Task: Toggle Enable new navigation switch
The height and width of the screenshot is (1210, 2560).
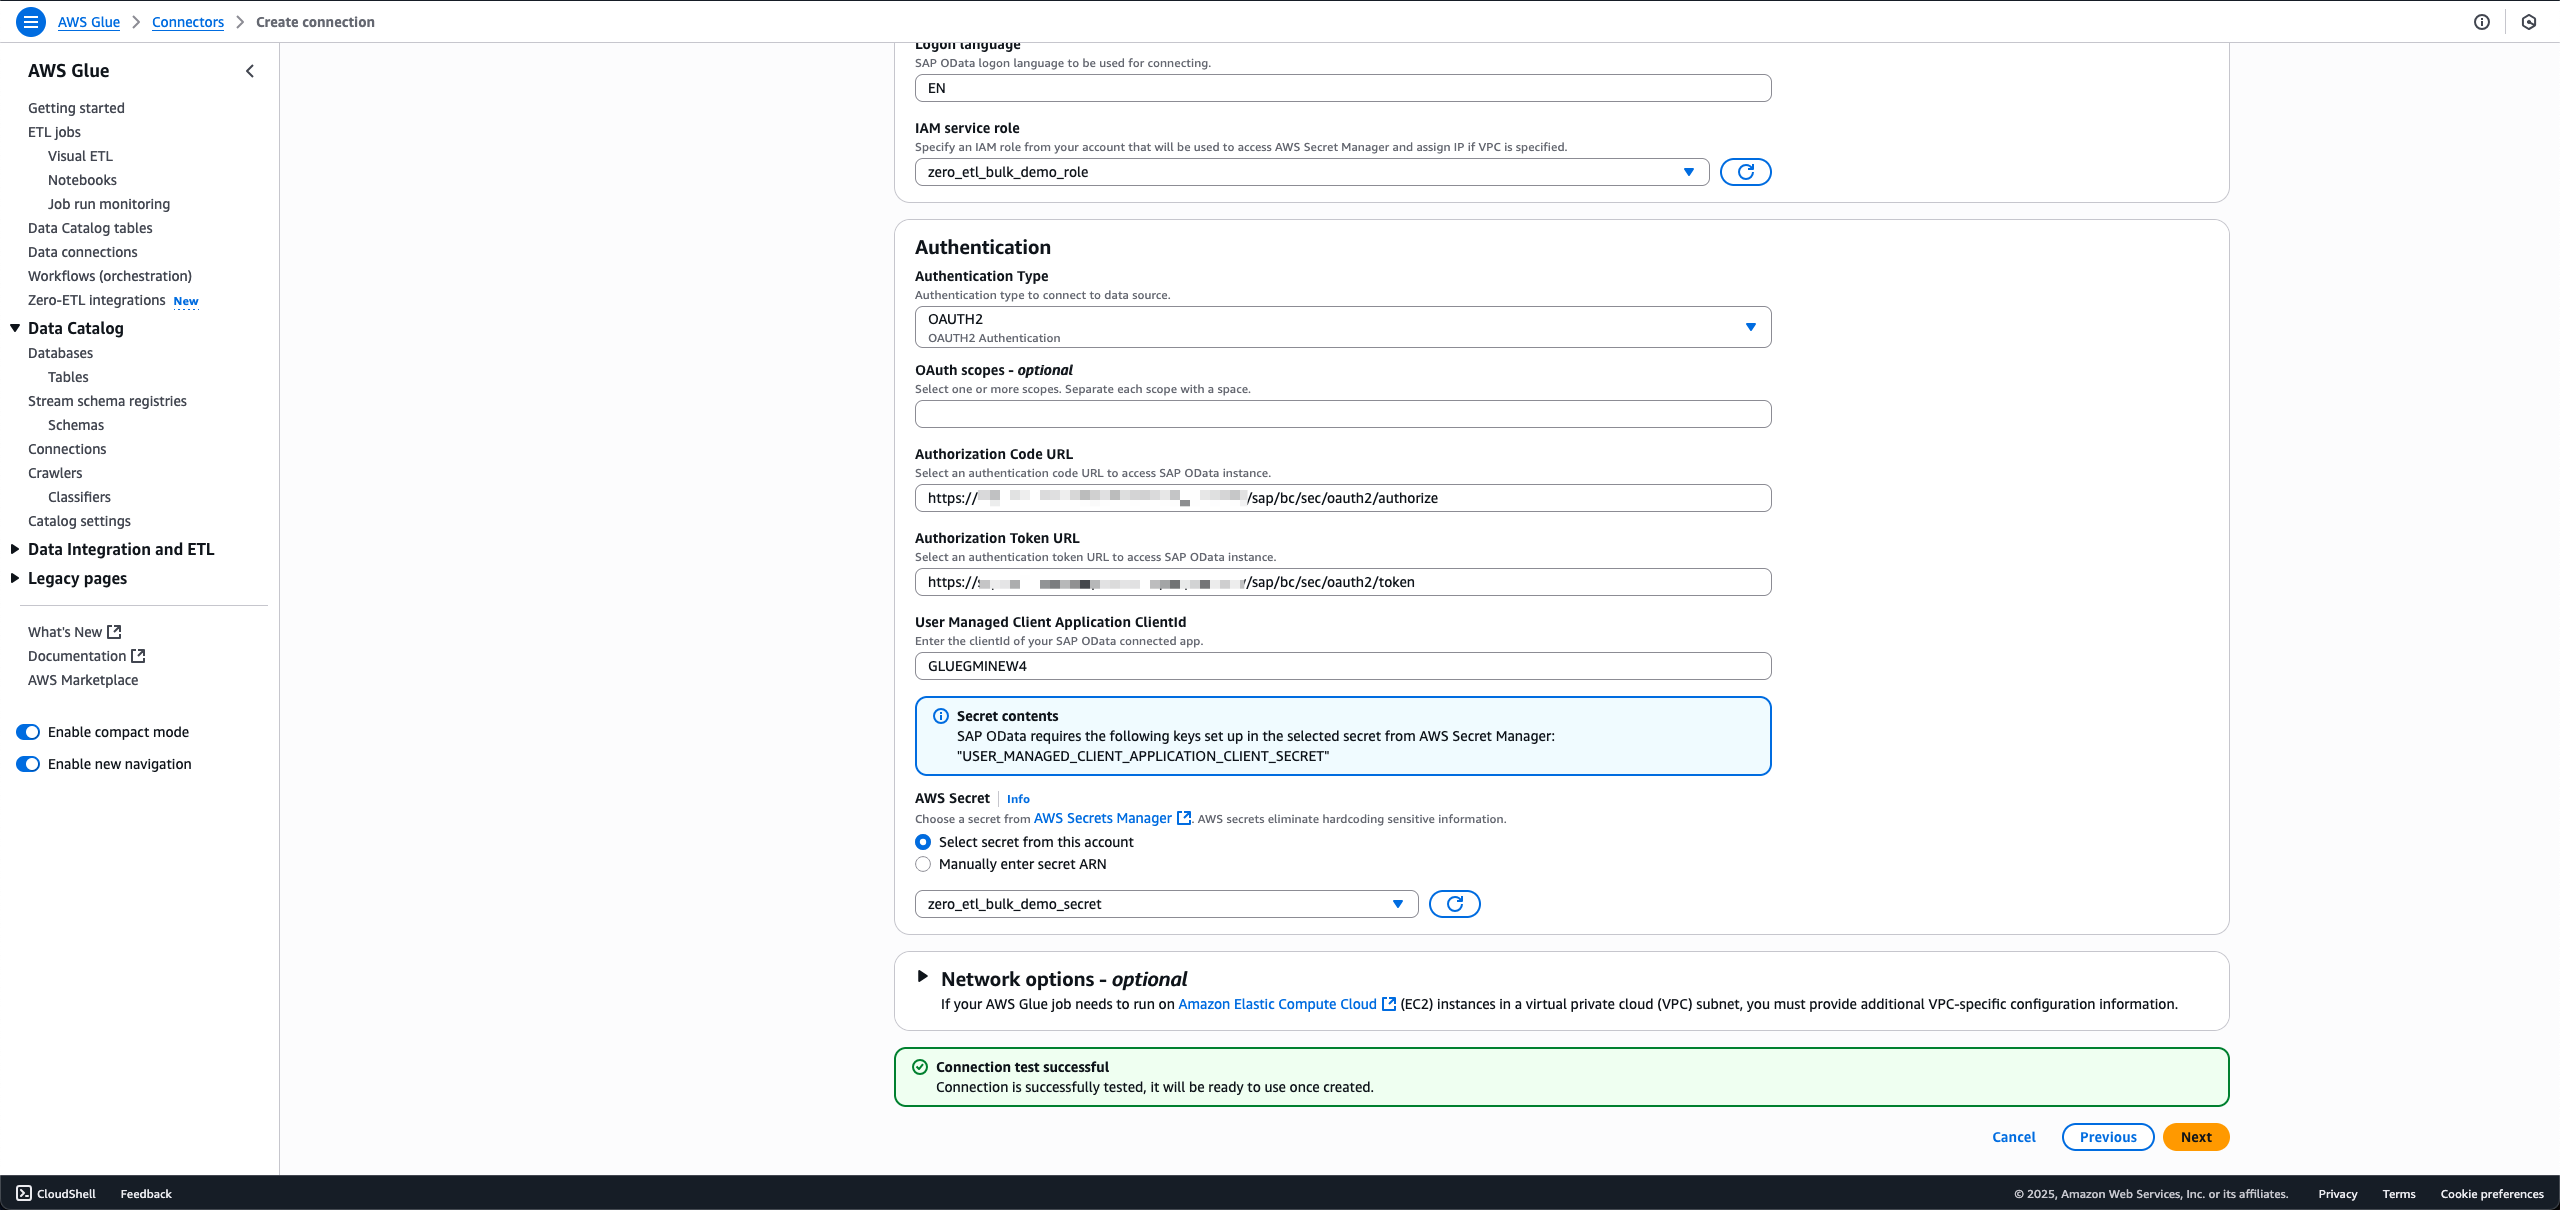Action: [28, 764]
